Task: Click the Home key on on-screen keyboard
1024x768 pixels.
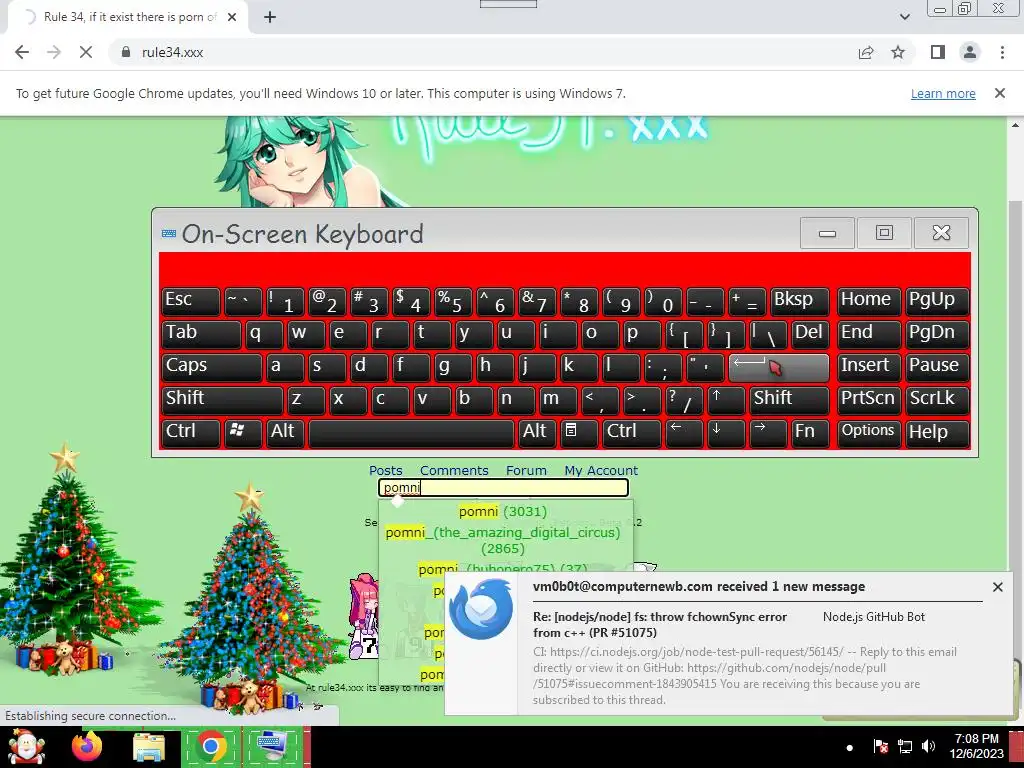Action: (869, 300)
